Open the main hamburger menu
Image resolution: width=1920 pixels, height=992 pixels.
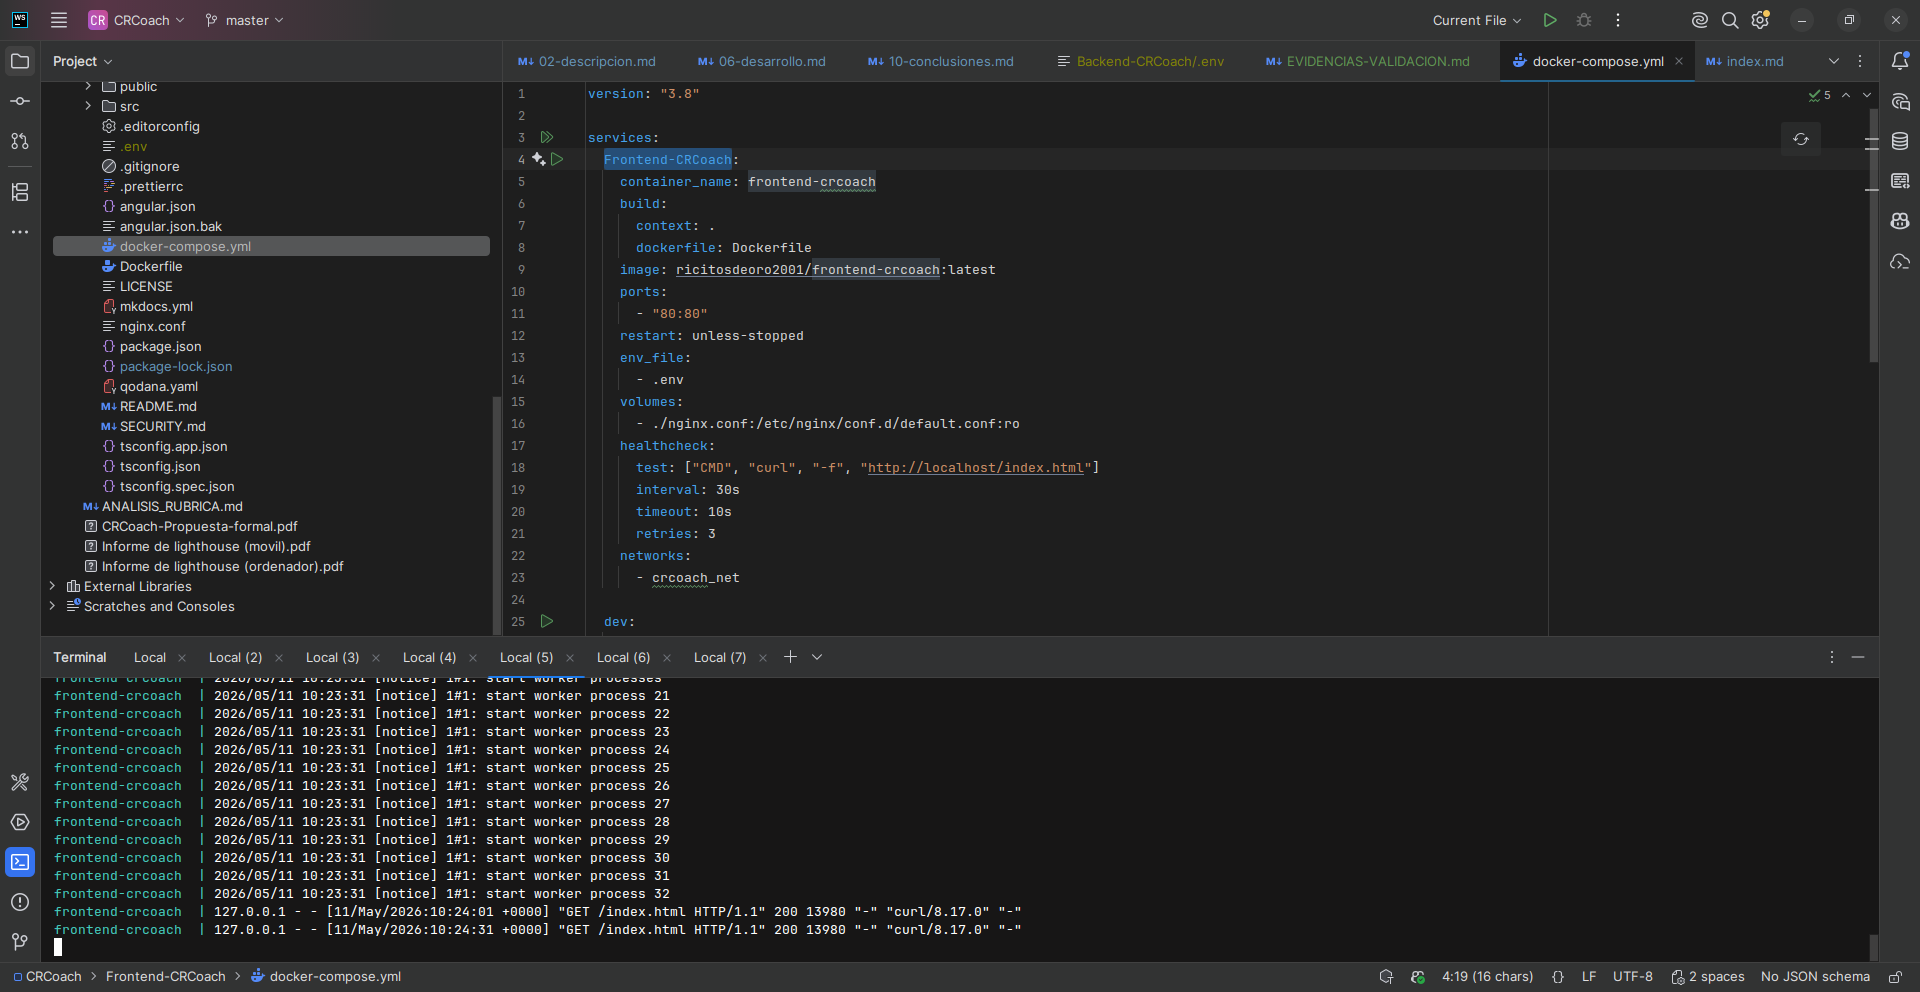[x=59, y=20]
